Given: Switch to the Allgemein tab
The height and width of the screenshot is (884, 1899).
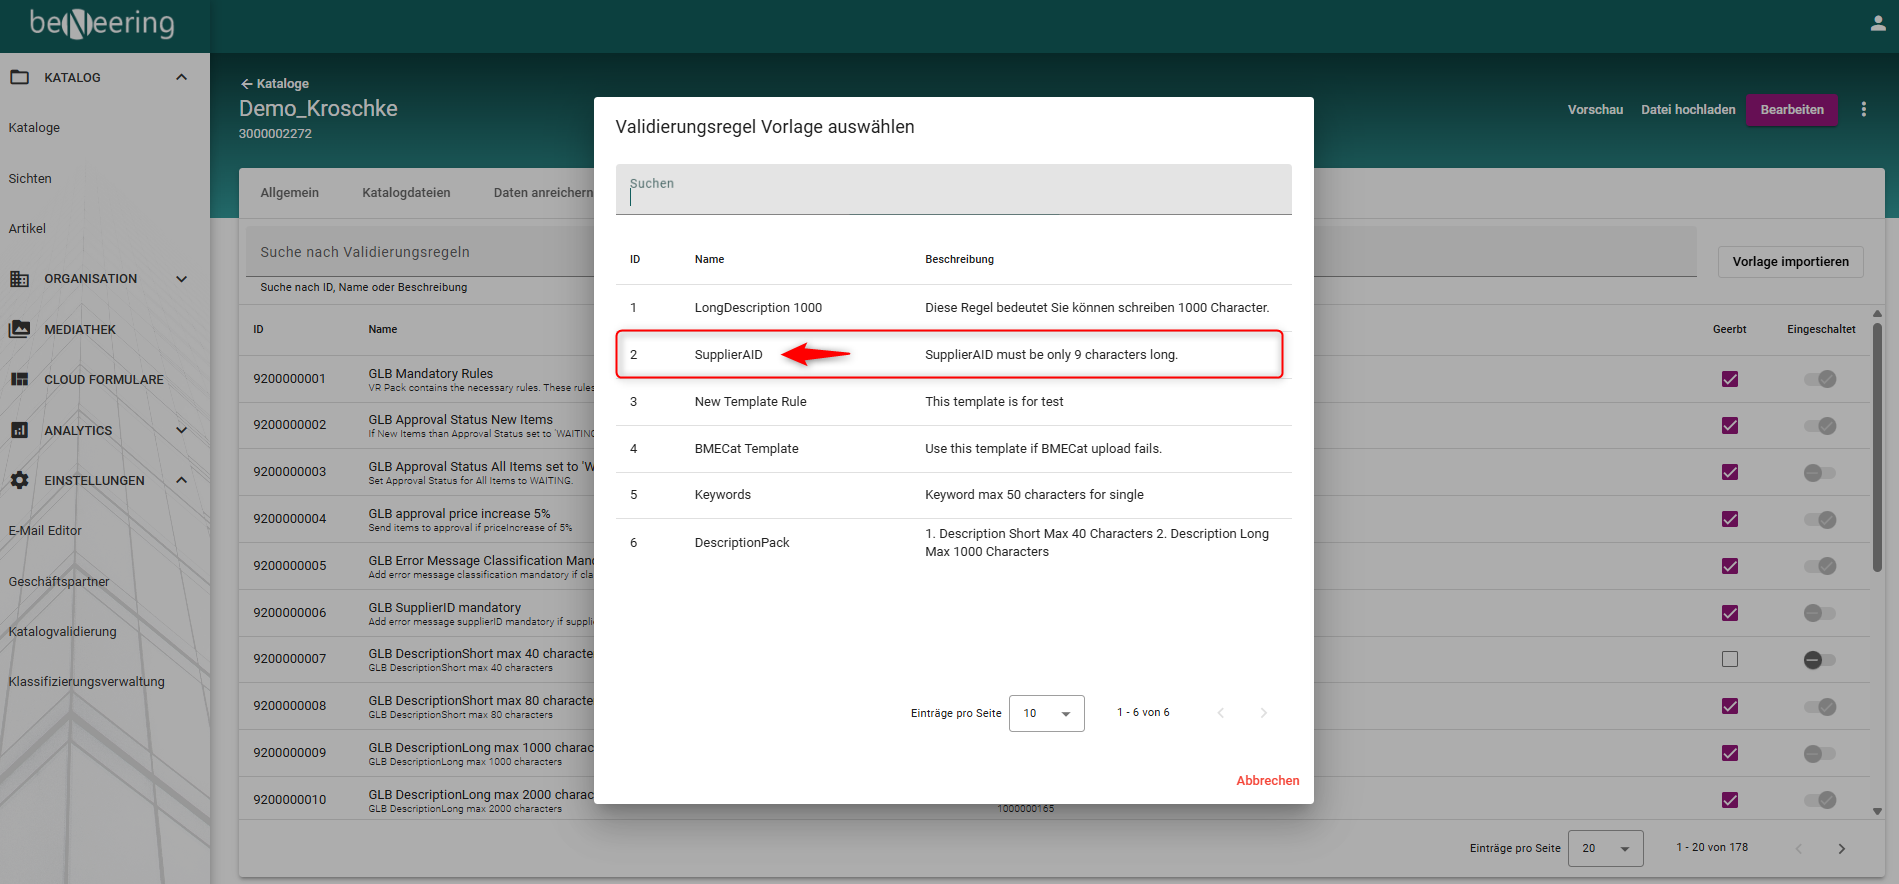Looking at the screenshot, I should [x=289, y=193].
